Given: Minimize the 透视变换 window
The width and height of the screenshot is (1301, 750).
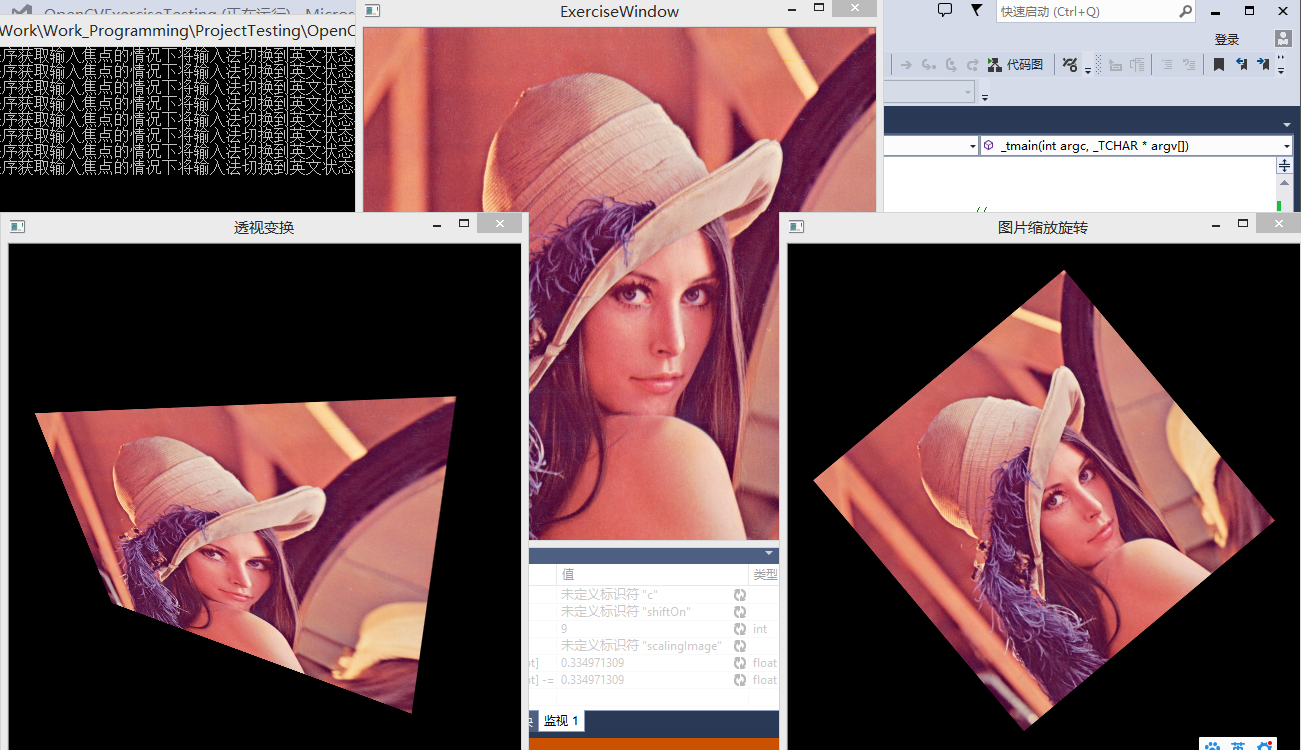Looking at the screenshot, I should 437,225.
